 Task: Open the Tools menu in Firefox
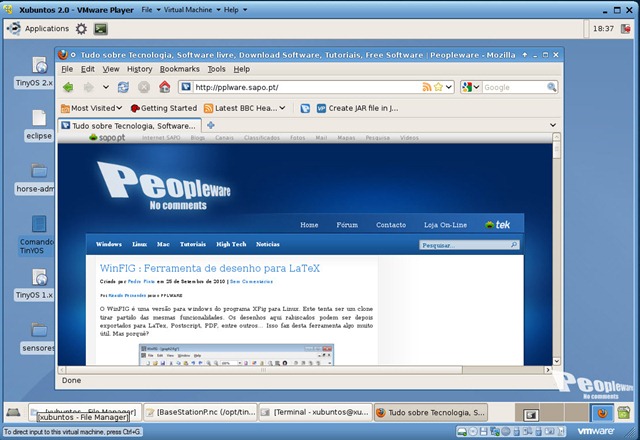point(216,69)
